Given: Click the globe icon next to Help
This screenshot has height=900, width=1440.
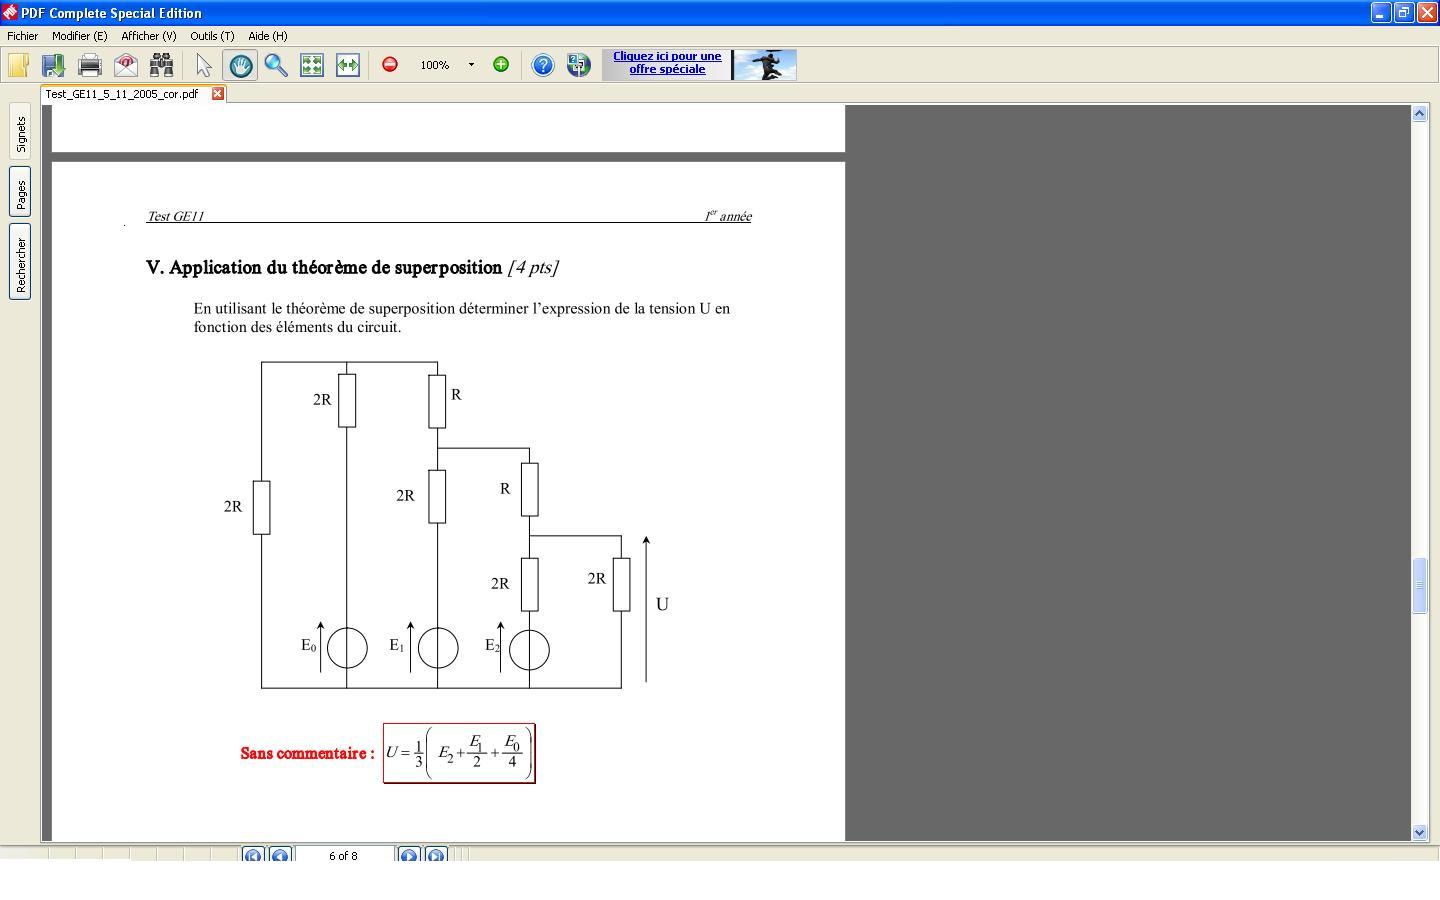Looking at the screenshot, I should (578, 65).
